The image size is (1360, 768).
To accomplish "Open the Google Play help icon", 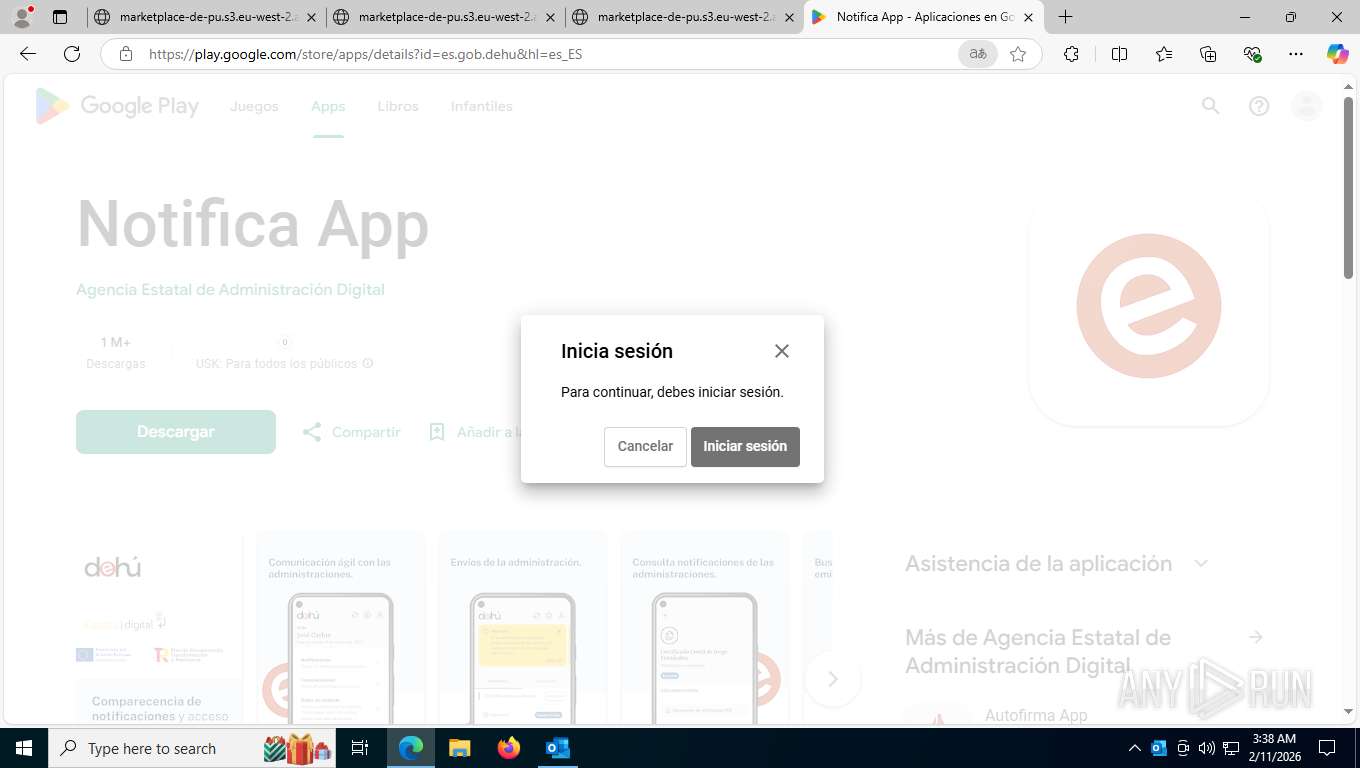I will coord(1259,106).
